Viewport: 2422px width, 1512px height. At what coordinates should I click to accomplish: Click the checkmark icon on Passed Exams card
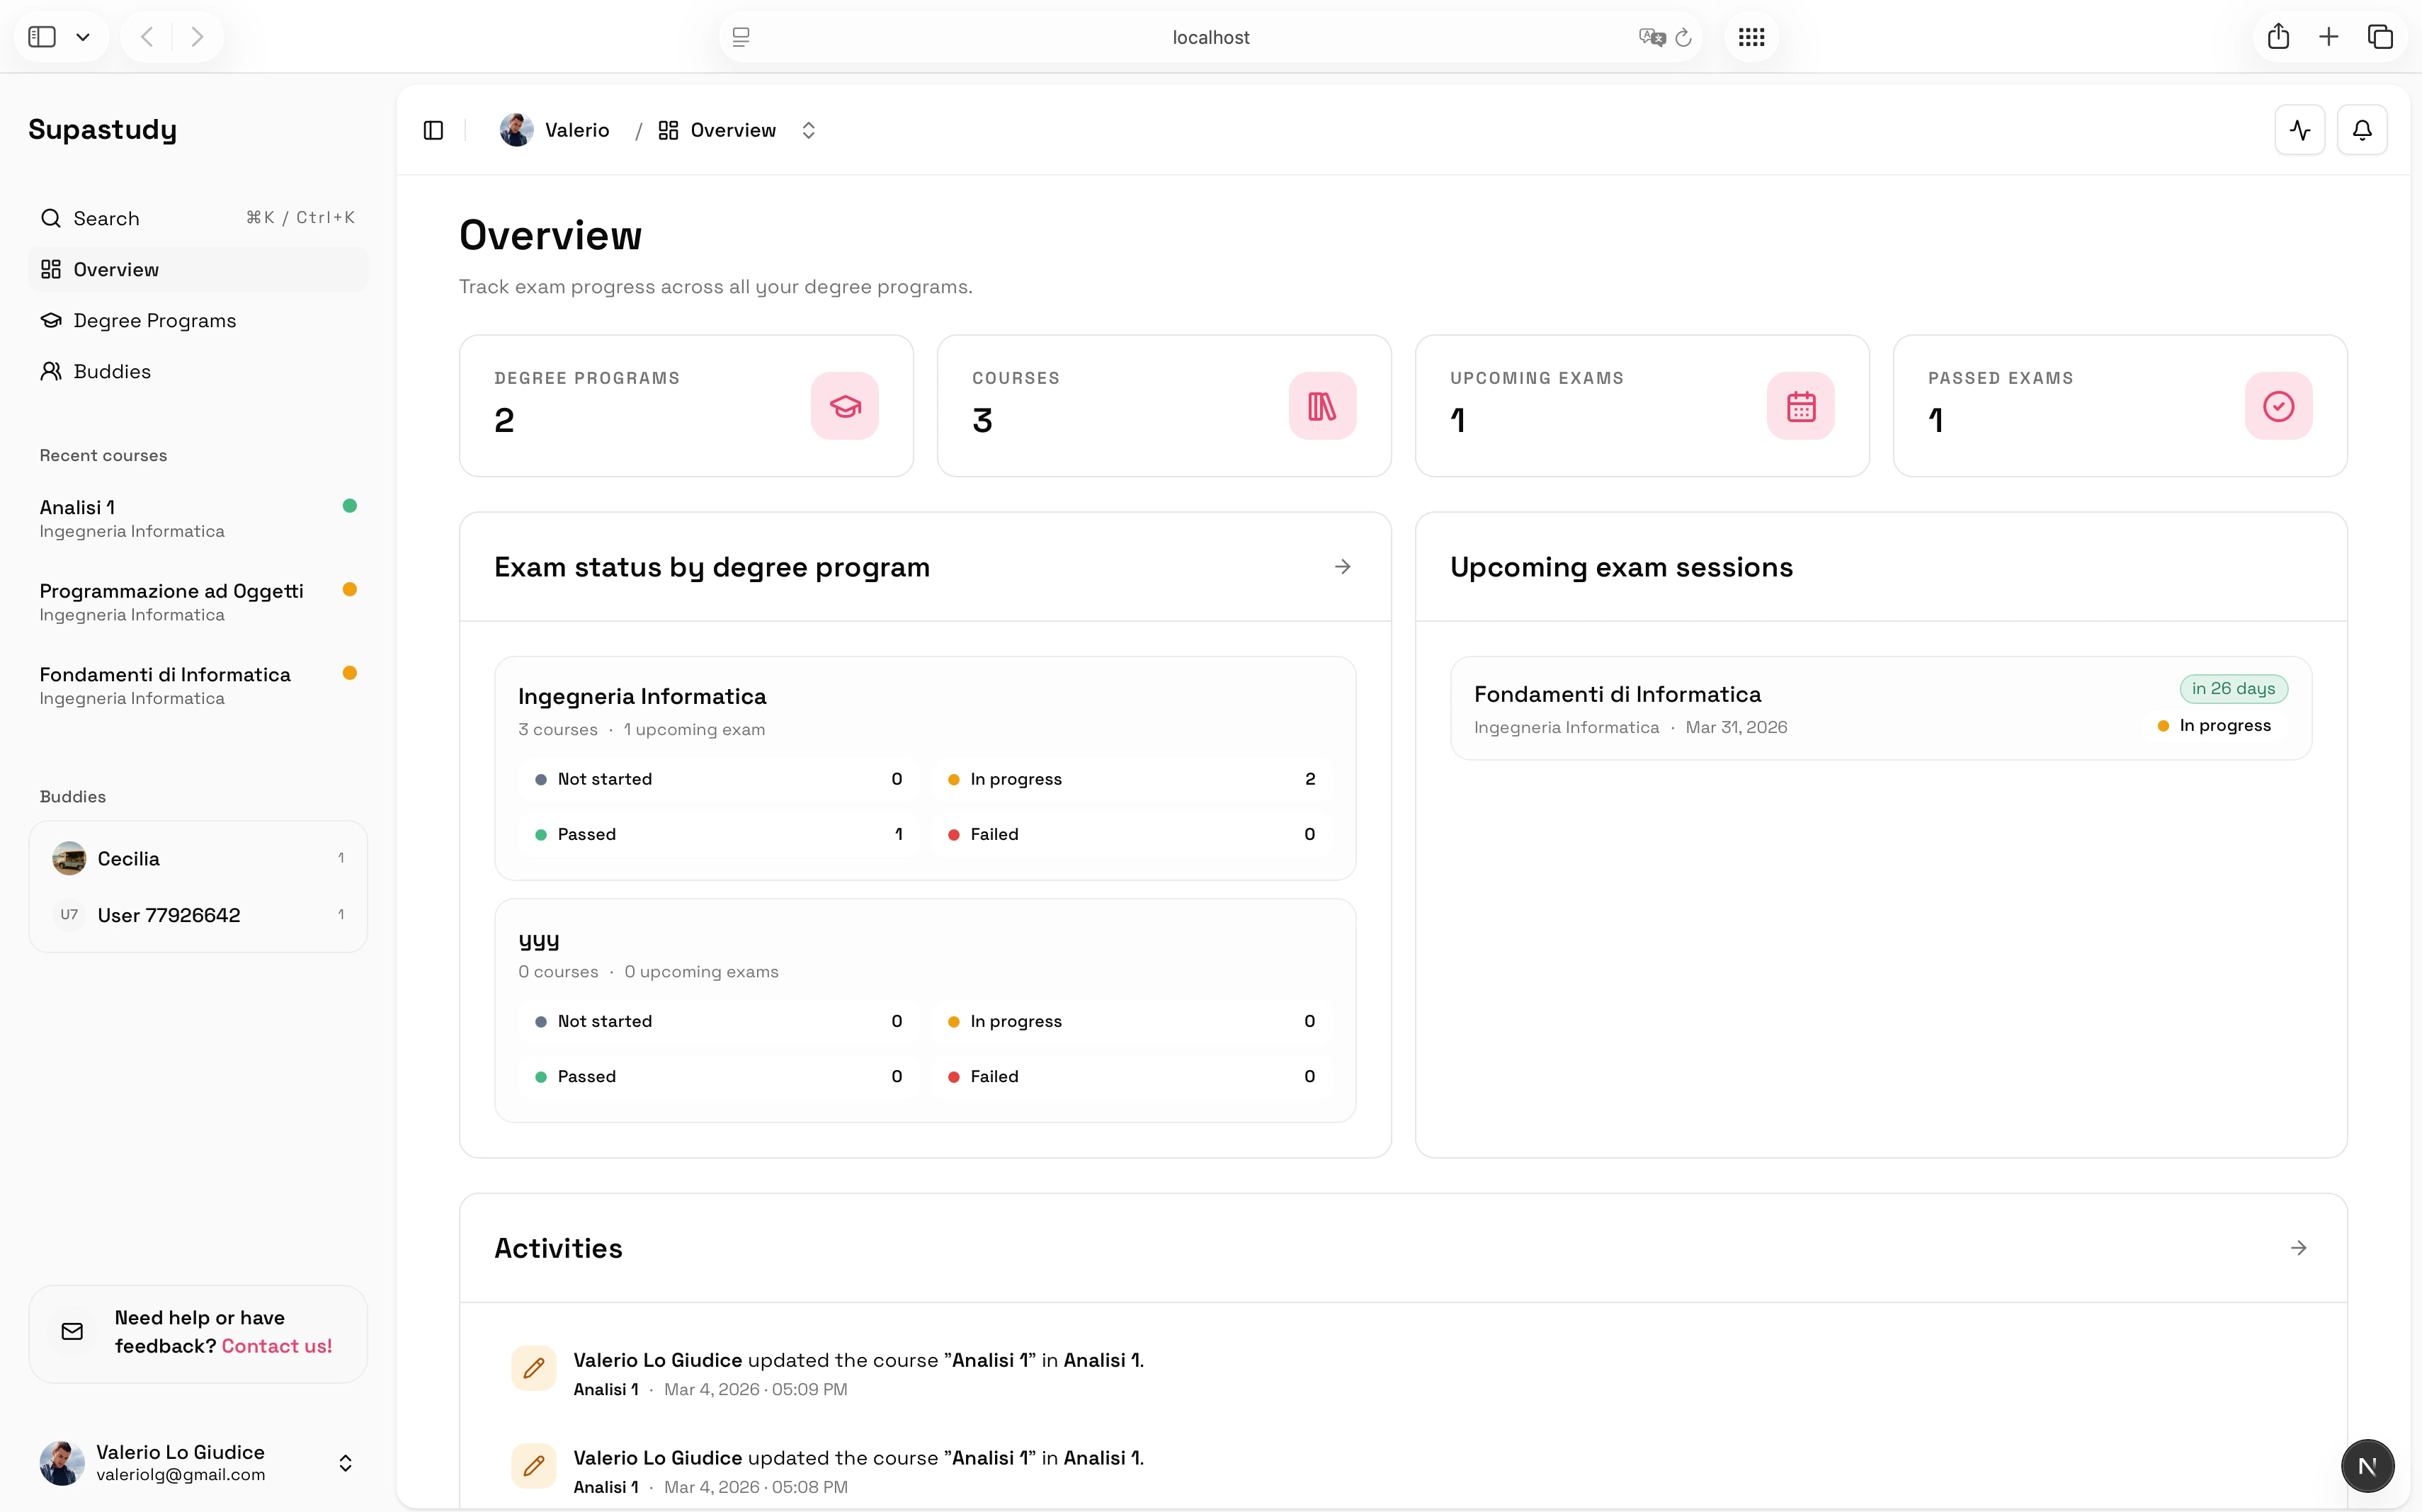point(2278,405)
